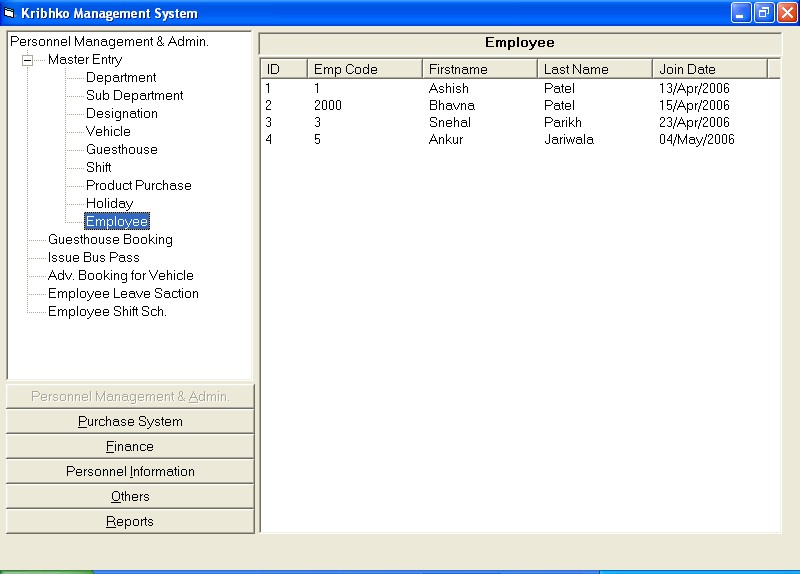The image size is (800, 574).
Task: Open Sub Department tree entry
Action: click(134, 96)
